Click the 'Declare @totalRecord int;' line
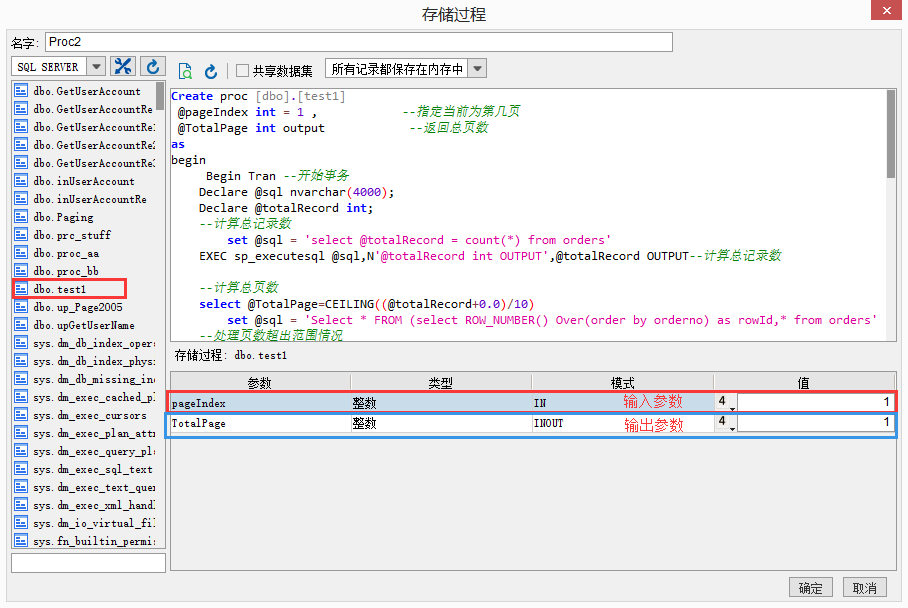Viewport: 908px width, 608px height. [x=286, y=208]
